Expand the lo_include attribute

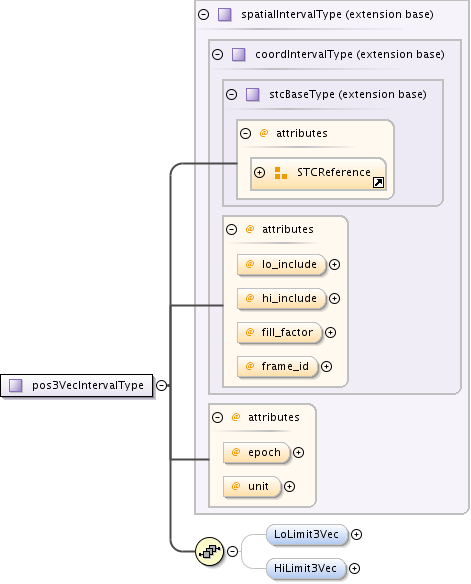click(334, 264)
